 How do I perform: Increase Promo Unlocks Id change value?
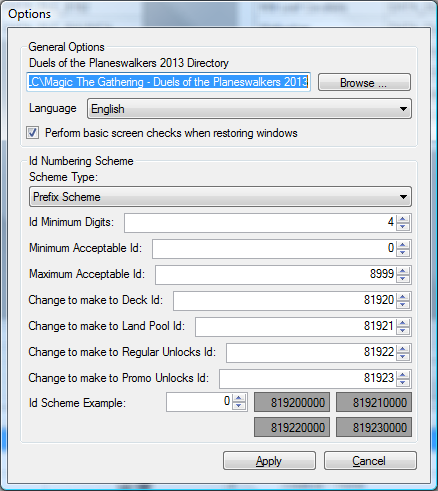pyautogui.click(x=403, y=375)
